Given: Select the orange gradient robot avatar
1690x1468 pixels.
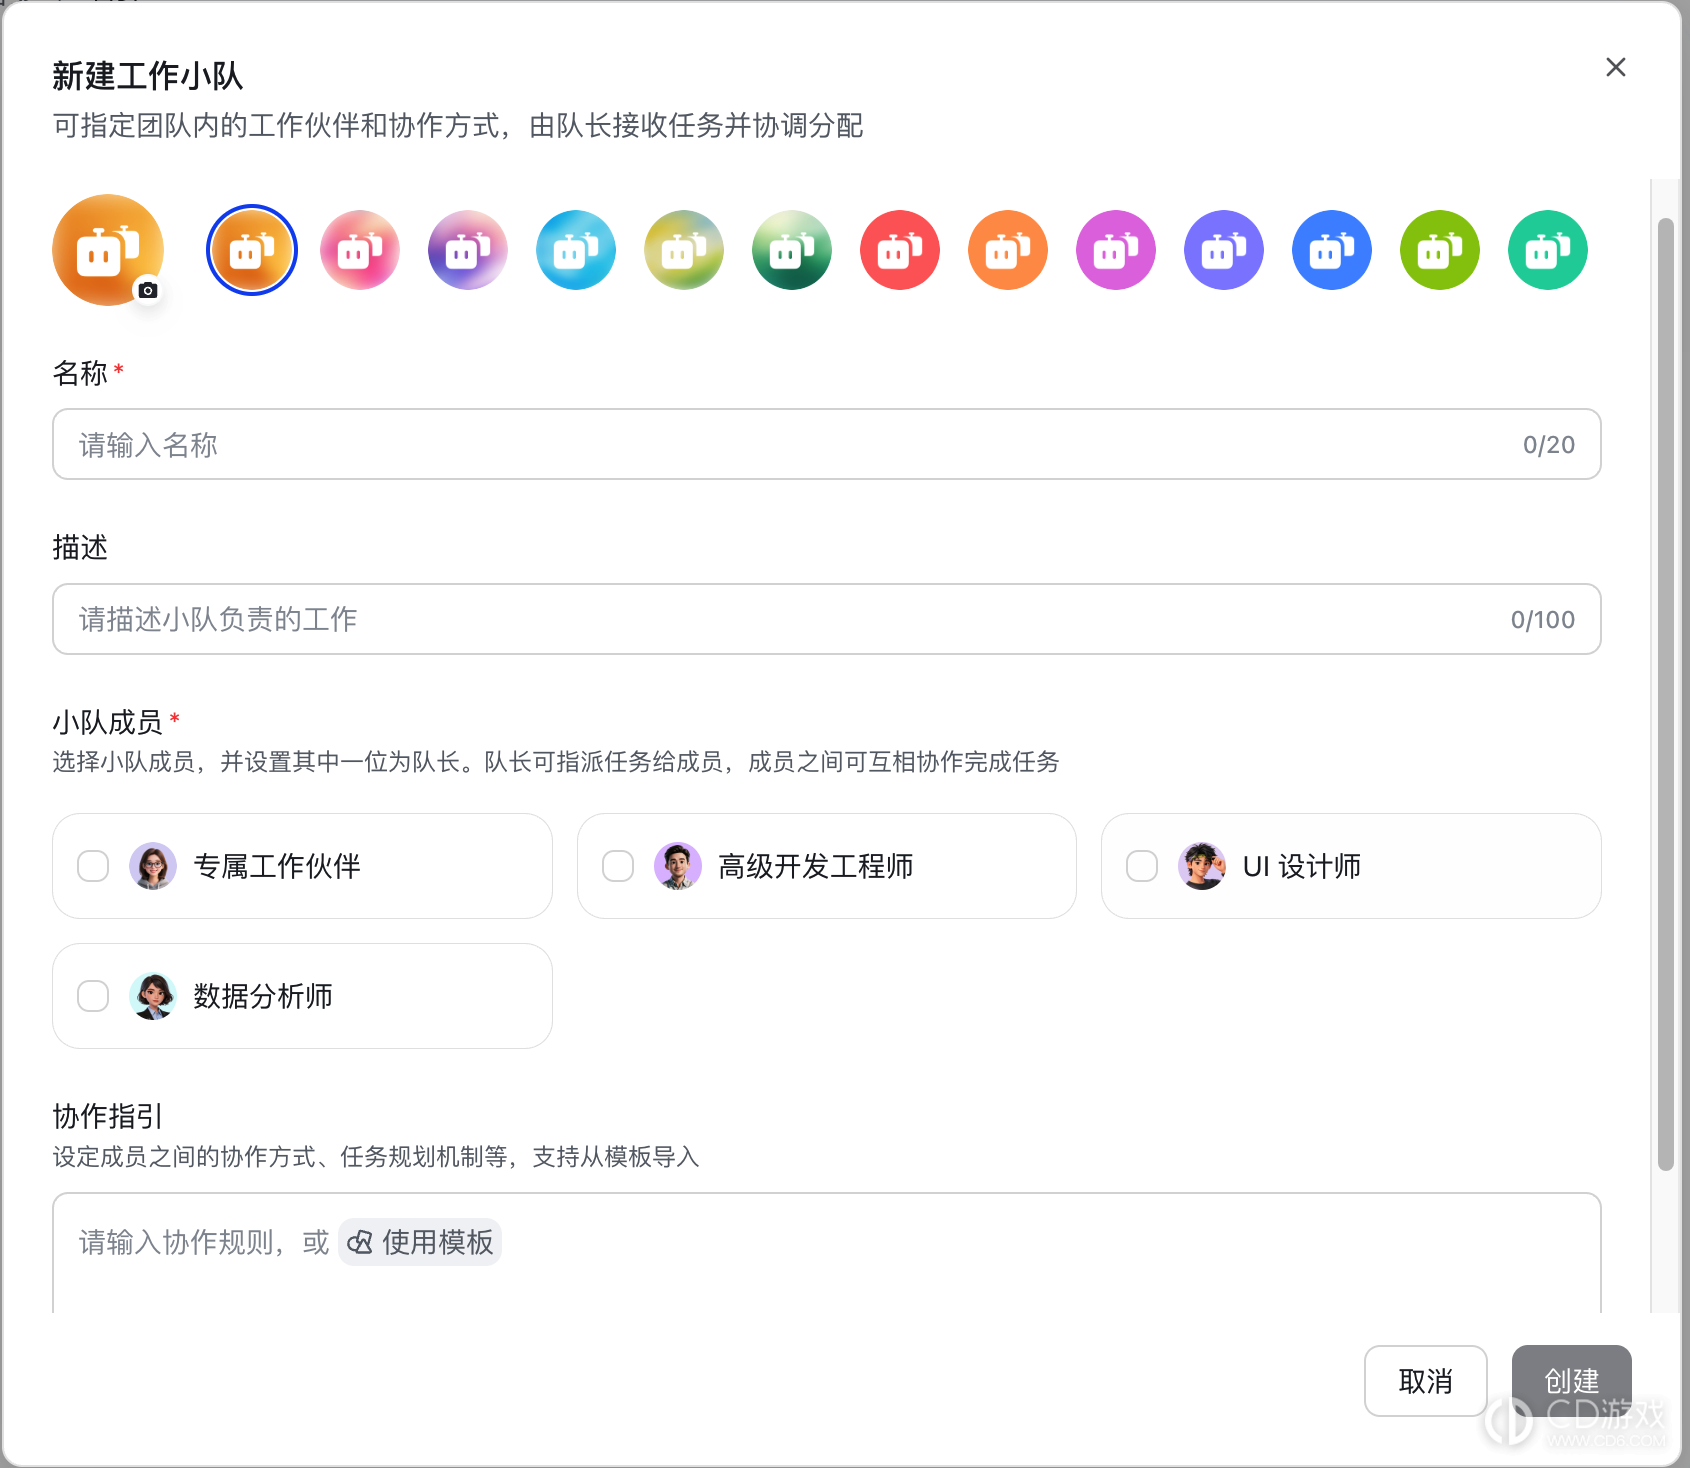Looking at the screenshot, I should coord(252,250).
